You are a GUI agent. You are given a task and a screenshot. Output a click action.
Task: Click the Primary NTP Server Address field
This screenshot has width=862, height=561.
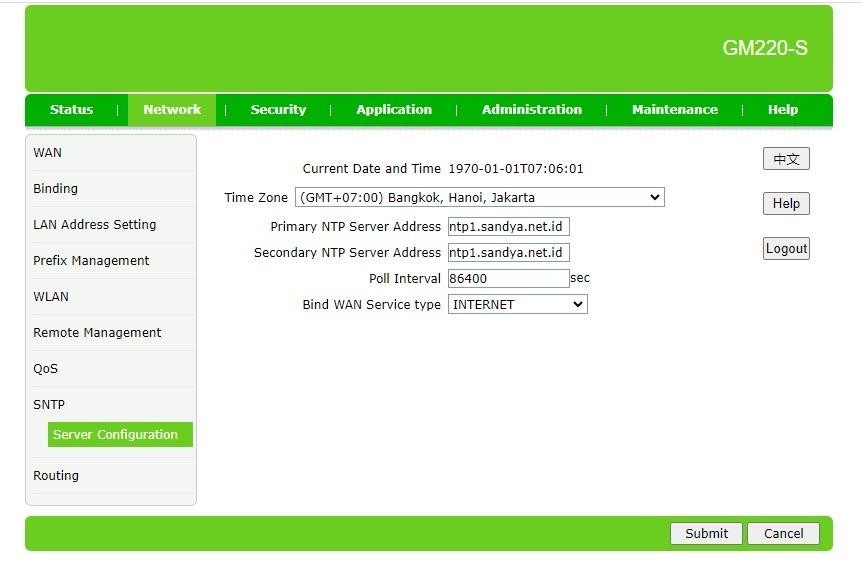tap(508, 227)
